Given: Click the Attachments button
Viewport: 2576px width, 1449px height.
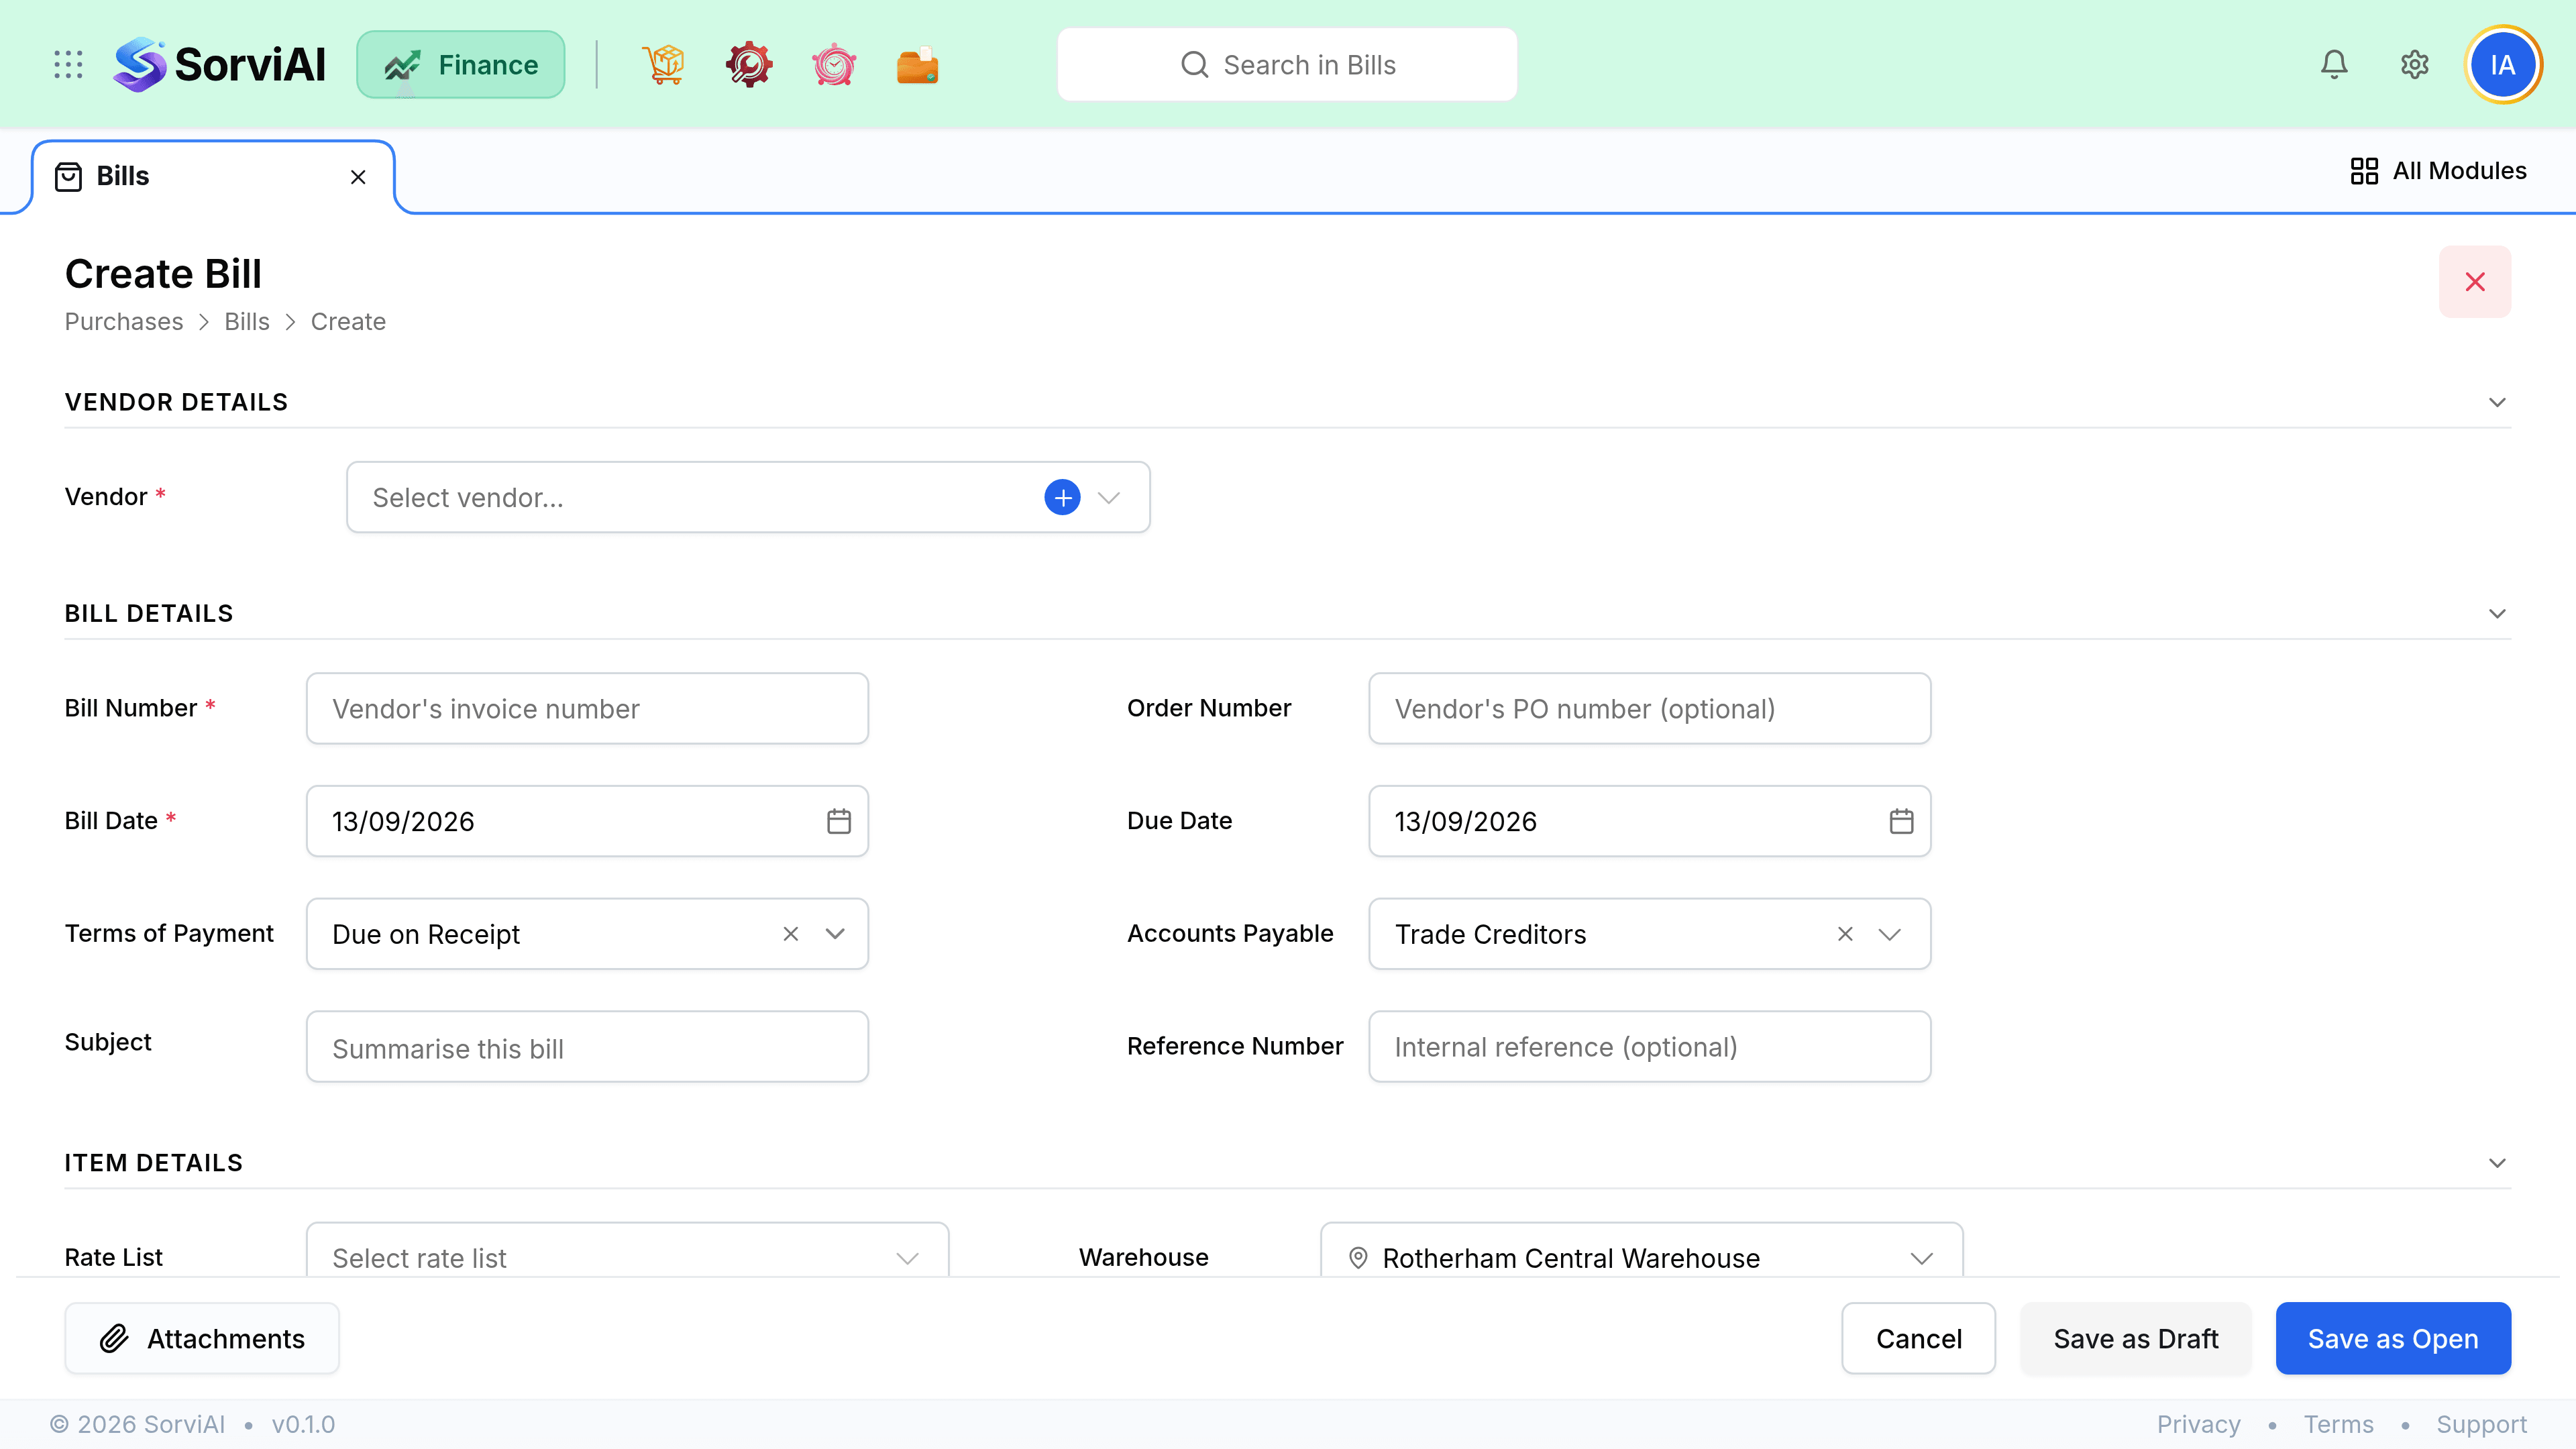Looking at the screenshot, I should pos(202,1338).
